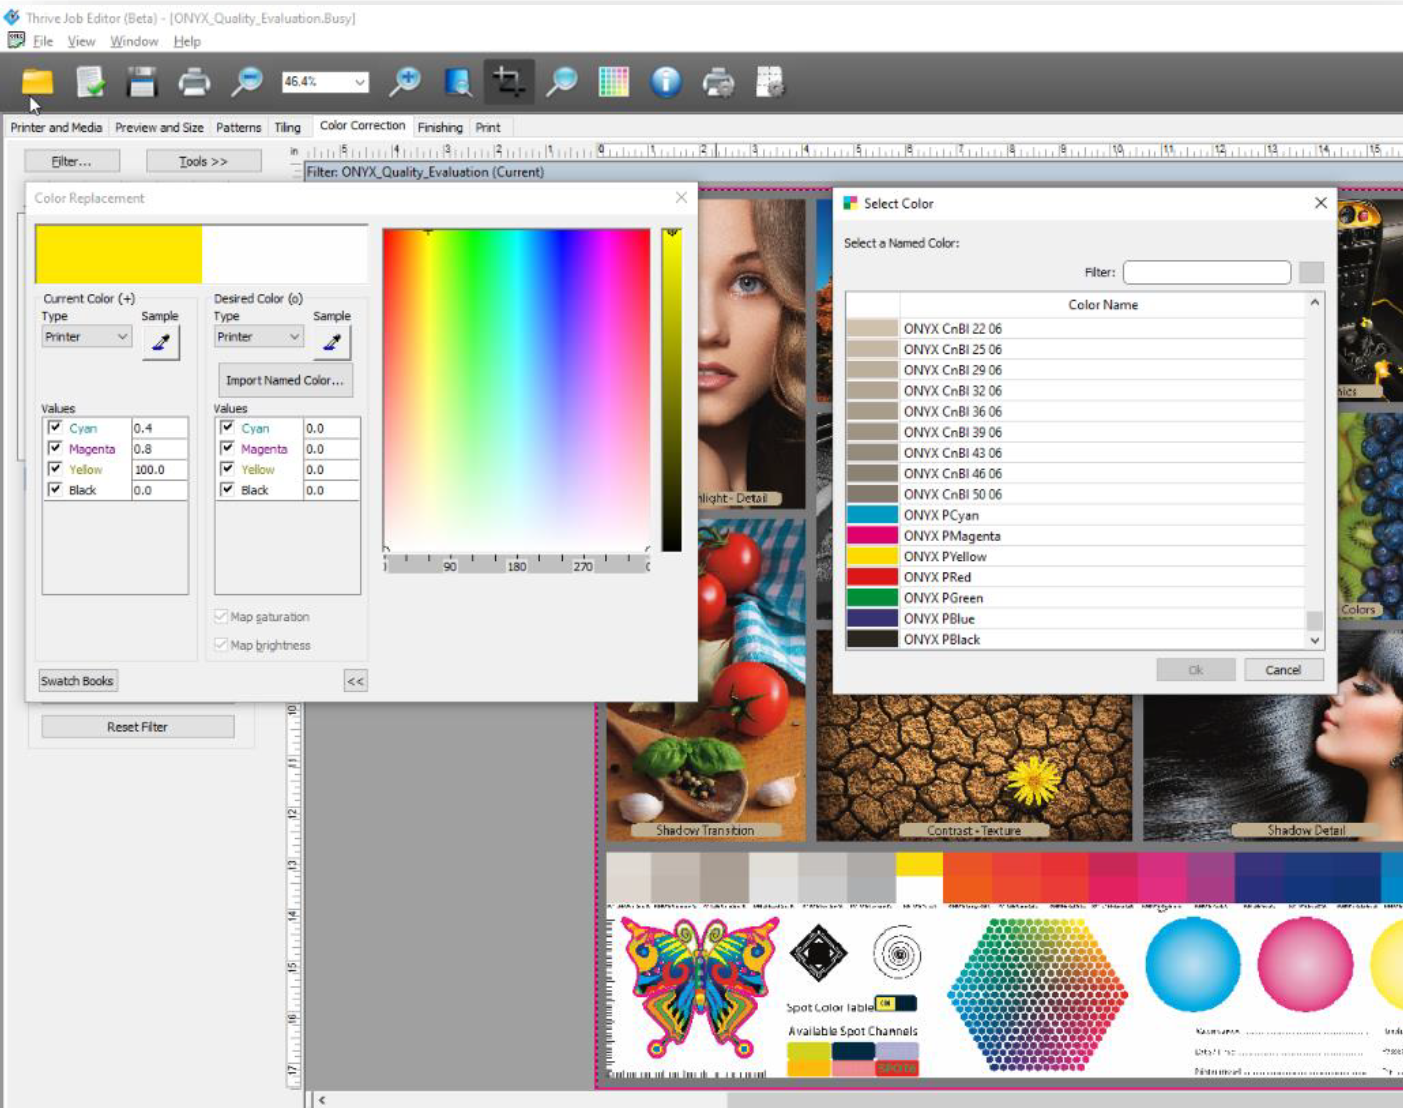Pick Current Color with eyedropper sample
Viewport: 1403px width, 1108px height.
point(160,343)
